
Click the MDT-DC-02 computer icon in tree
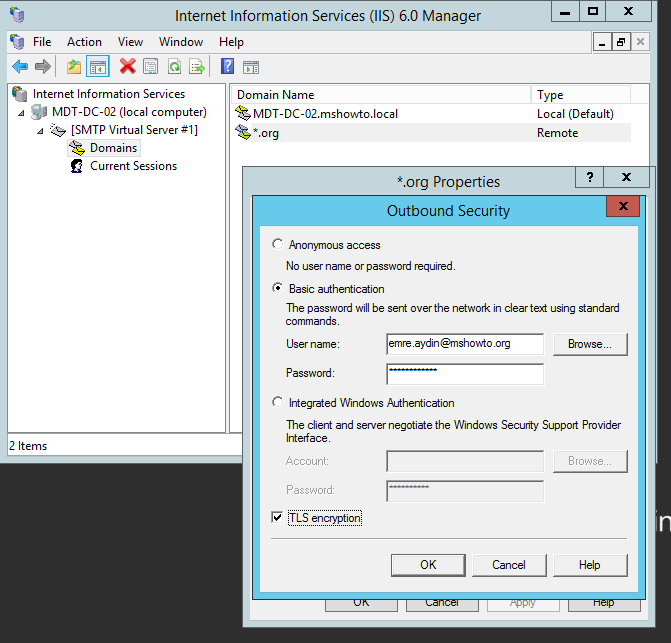click(39, 112)
